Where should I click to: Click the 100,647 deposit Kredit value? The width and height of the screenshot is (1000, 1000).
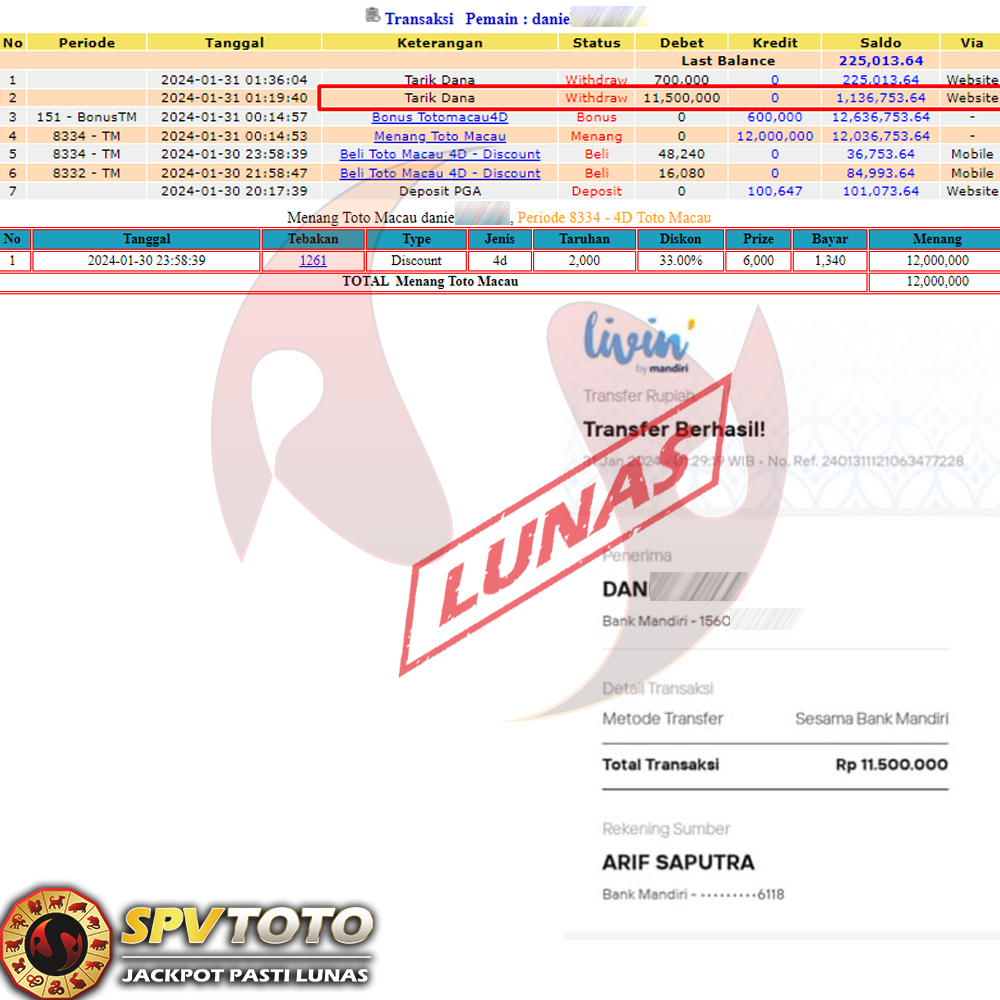(775, 191)
